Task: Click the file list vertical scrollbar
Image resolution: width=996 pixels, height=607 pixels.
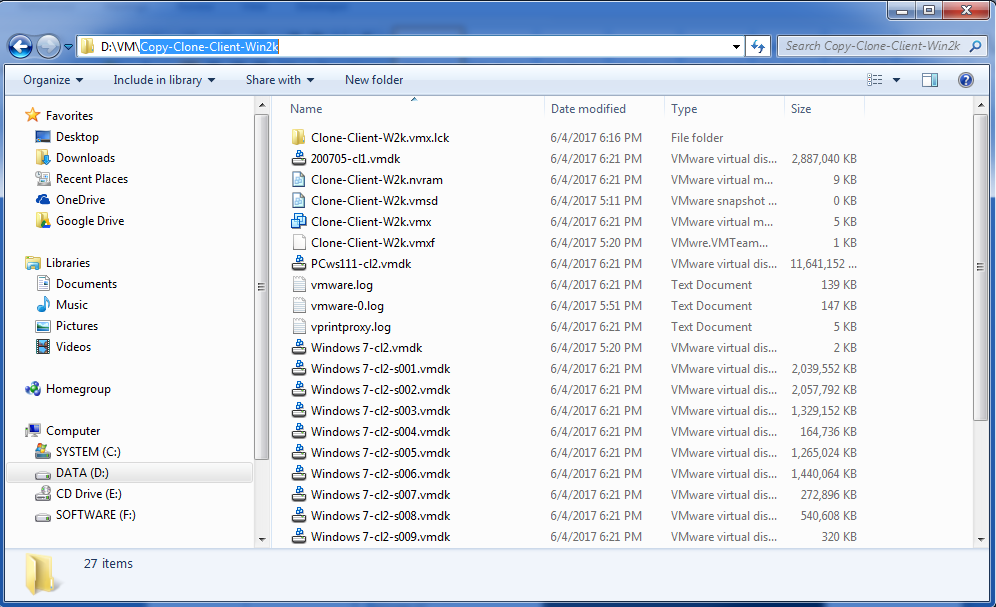Action: (x=981, y=330)
